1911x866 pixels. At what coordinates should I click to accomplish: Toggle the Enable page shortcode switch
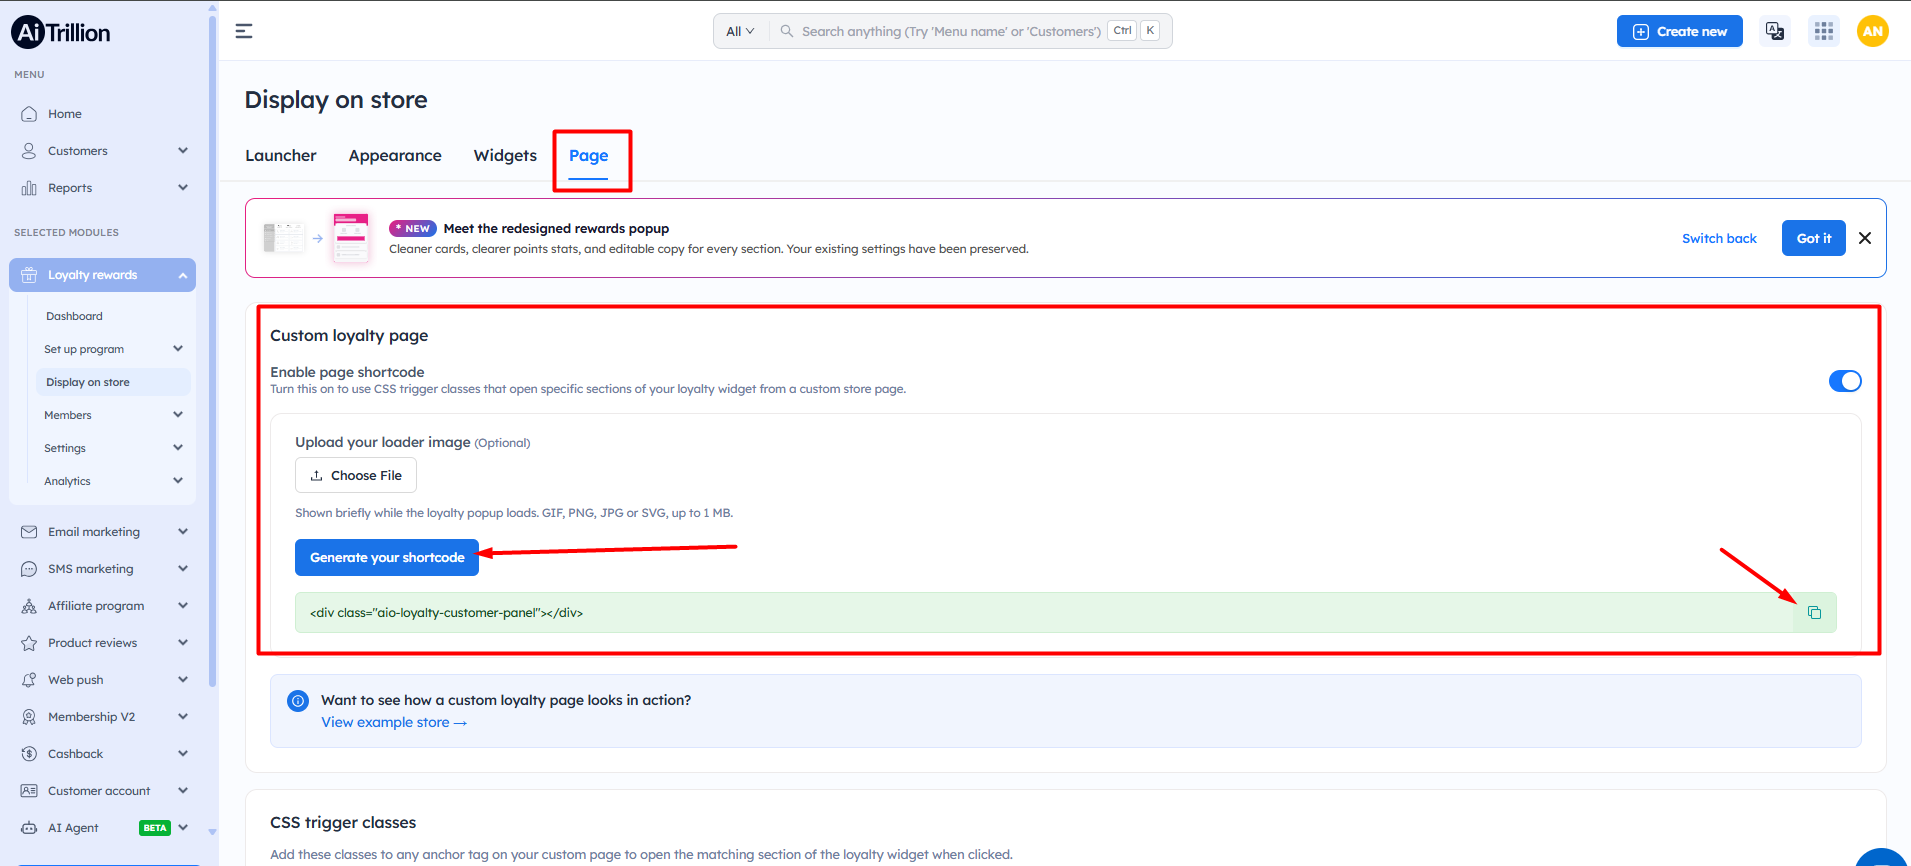pyautogui.click(x=1845, y=381)
